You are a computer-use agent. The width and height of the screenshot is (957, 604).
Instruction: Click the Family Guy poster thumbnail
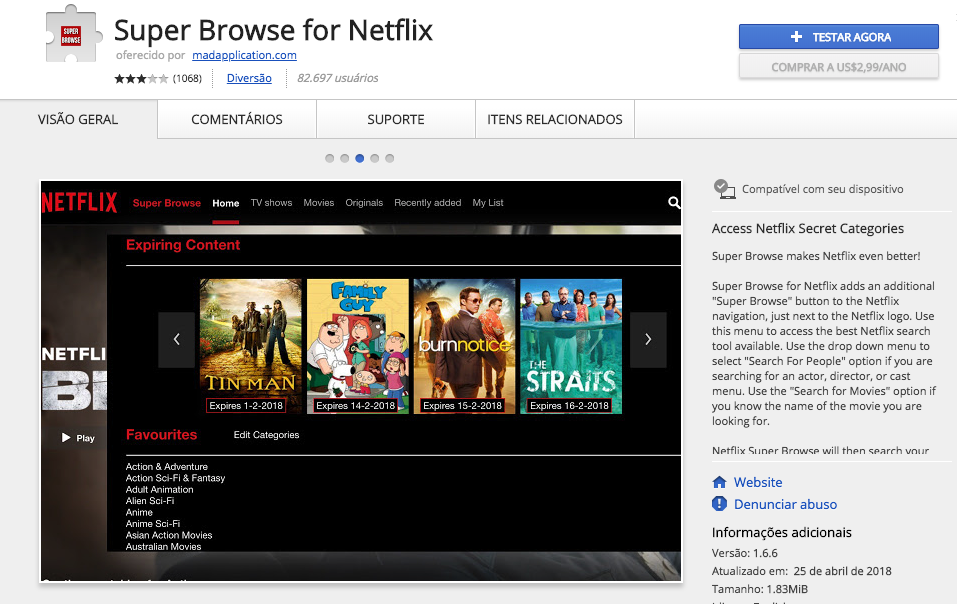358,347
